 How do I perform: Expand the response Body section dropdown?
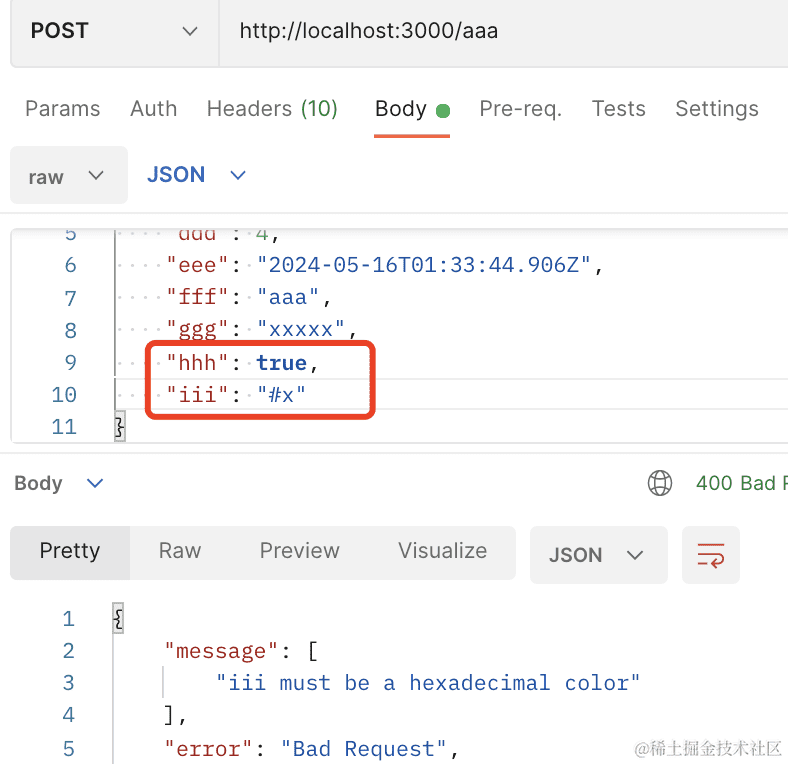point(59,484)
